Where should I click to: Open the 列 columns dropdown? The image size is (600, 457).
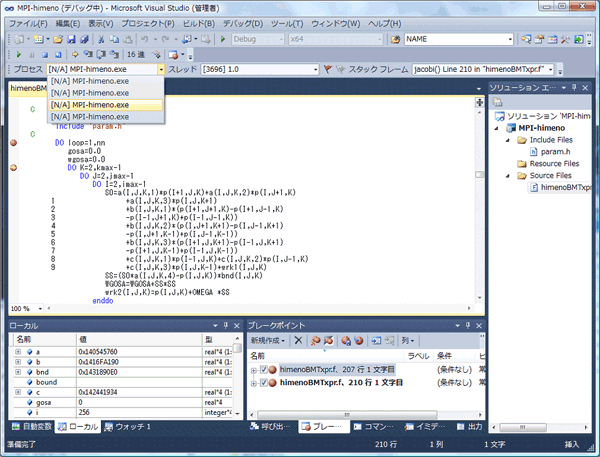408,340
